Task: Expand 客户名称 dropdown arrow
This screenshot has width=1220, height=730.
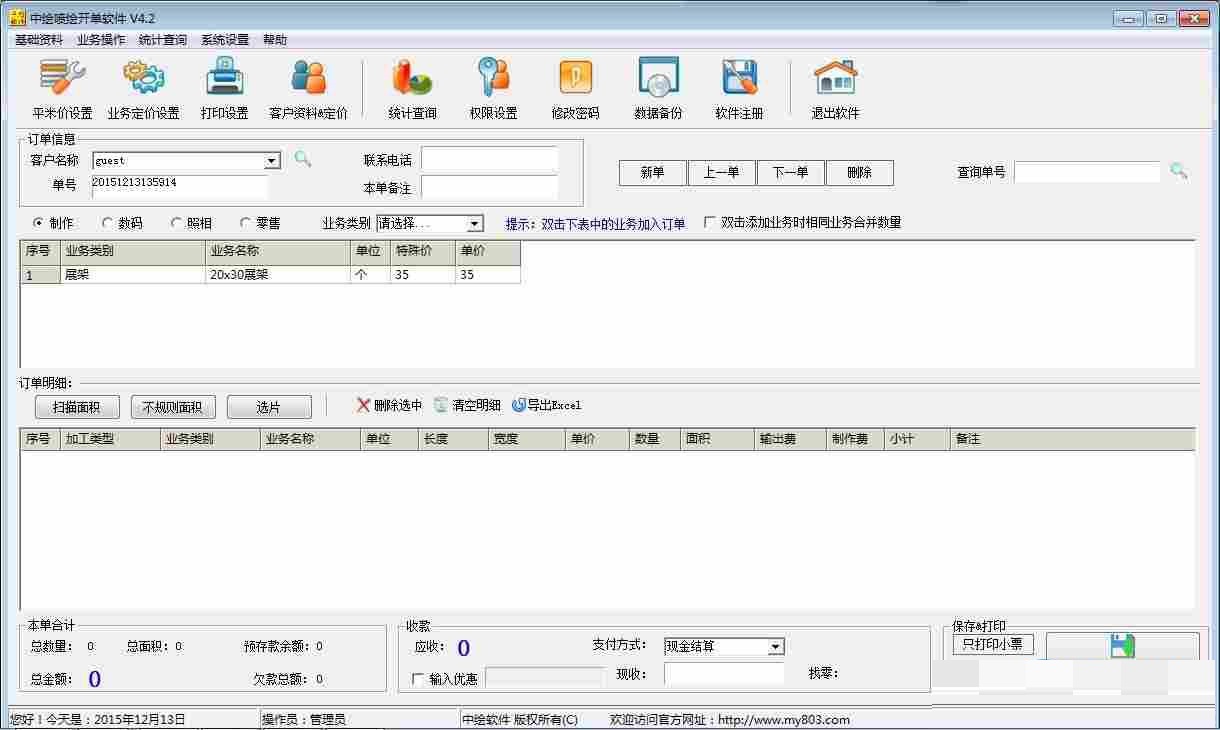Action: tap(272, 161)
